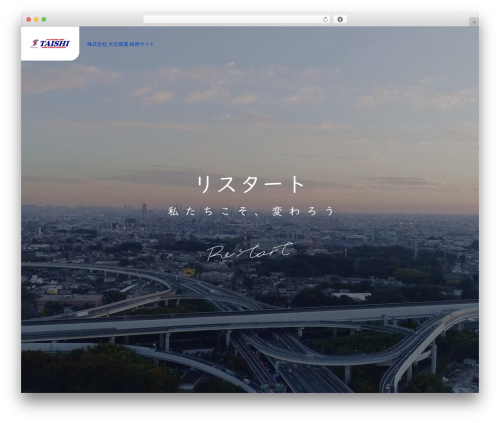Close the browser window with the red button
Viewport: 500px width, 423px height.
point(29,19)
